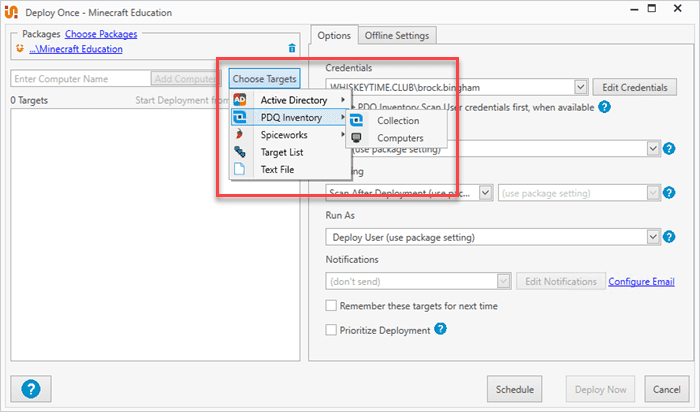Focus the Enter Computer Name field
Image resolution: width=700 pixels, height=412 pixels.
point(81,79)
